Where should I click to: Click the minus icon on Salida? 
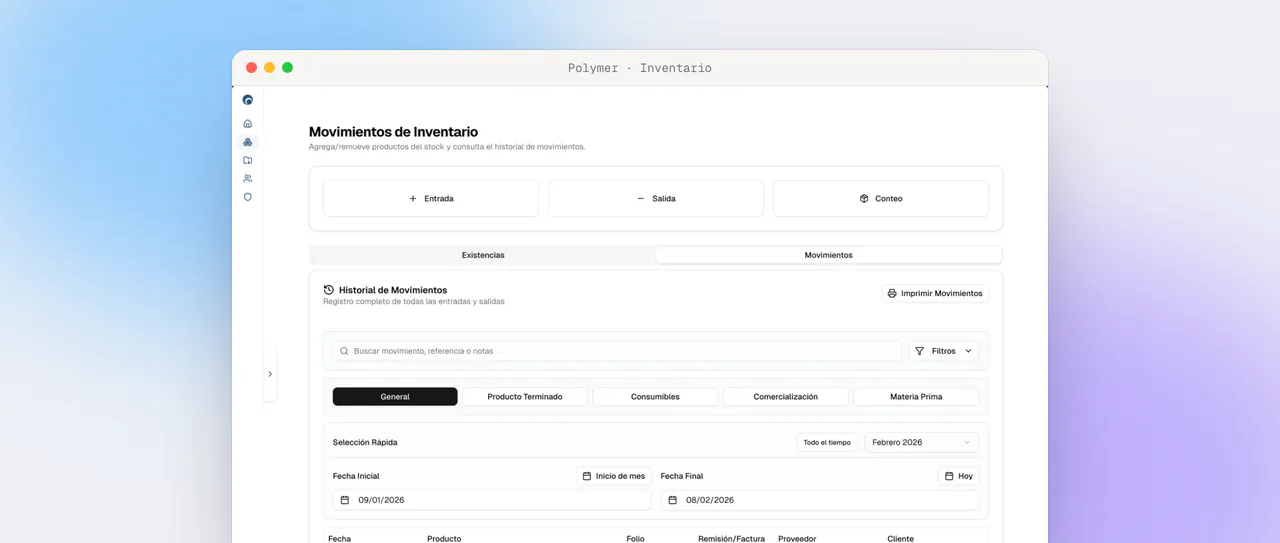click(x=641, y=199)
